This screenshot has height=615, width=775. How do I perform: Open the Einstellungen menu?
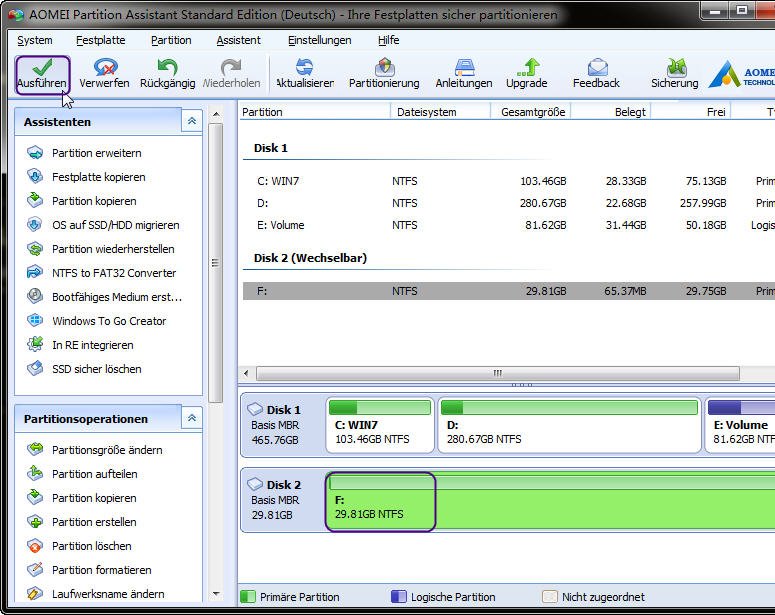click(x=320, y=40)
